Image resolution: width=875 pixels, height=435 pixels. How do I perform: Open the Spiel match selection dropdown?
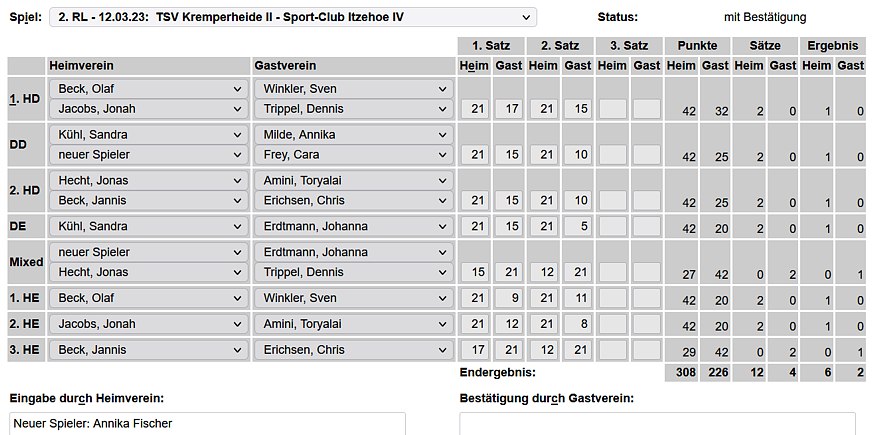click(x=293, y=17)
